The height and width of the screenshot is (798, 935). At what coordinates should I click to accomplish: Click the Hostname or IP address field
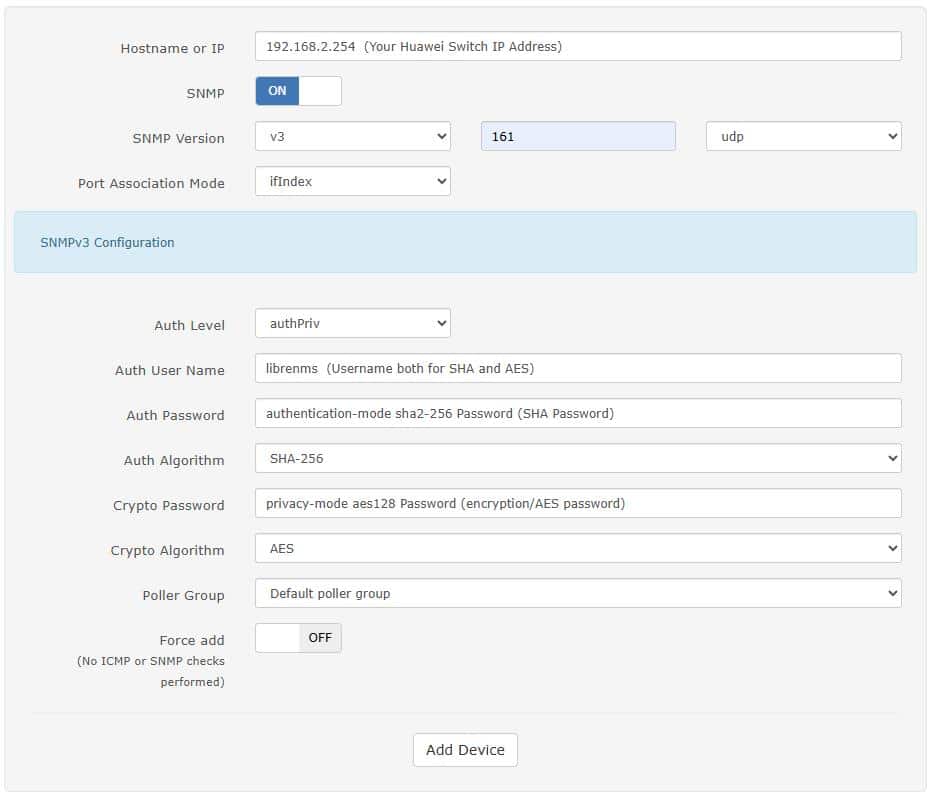[578, 46]
